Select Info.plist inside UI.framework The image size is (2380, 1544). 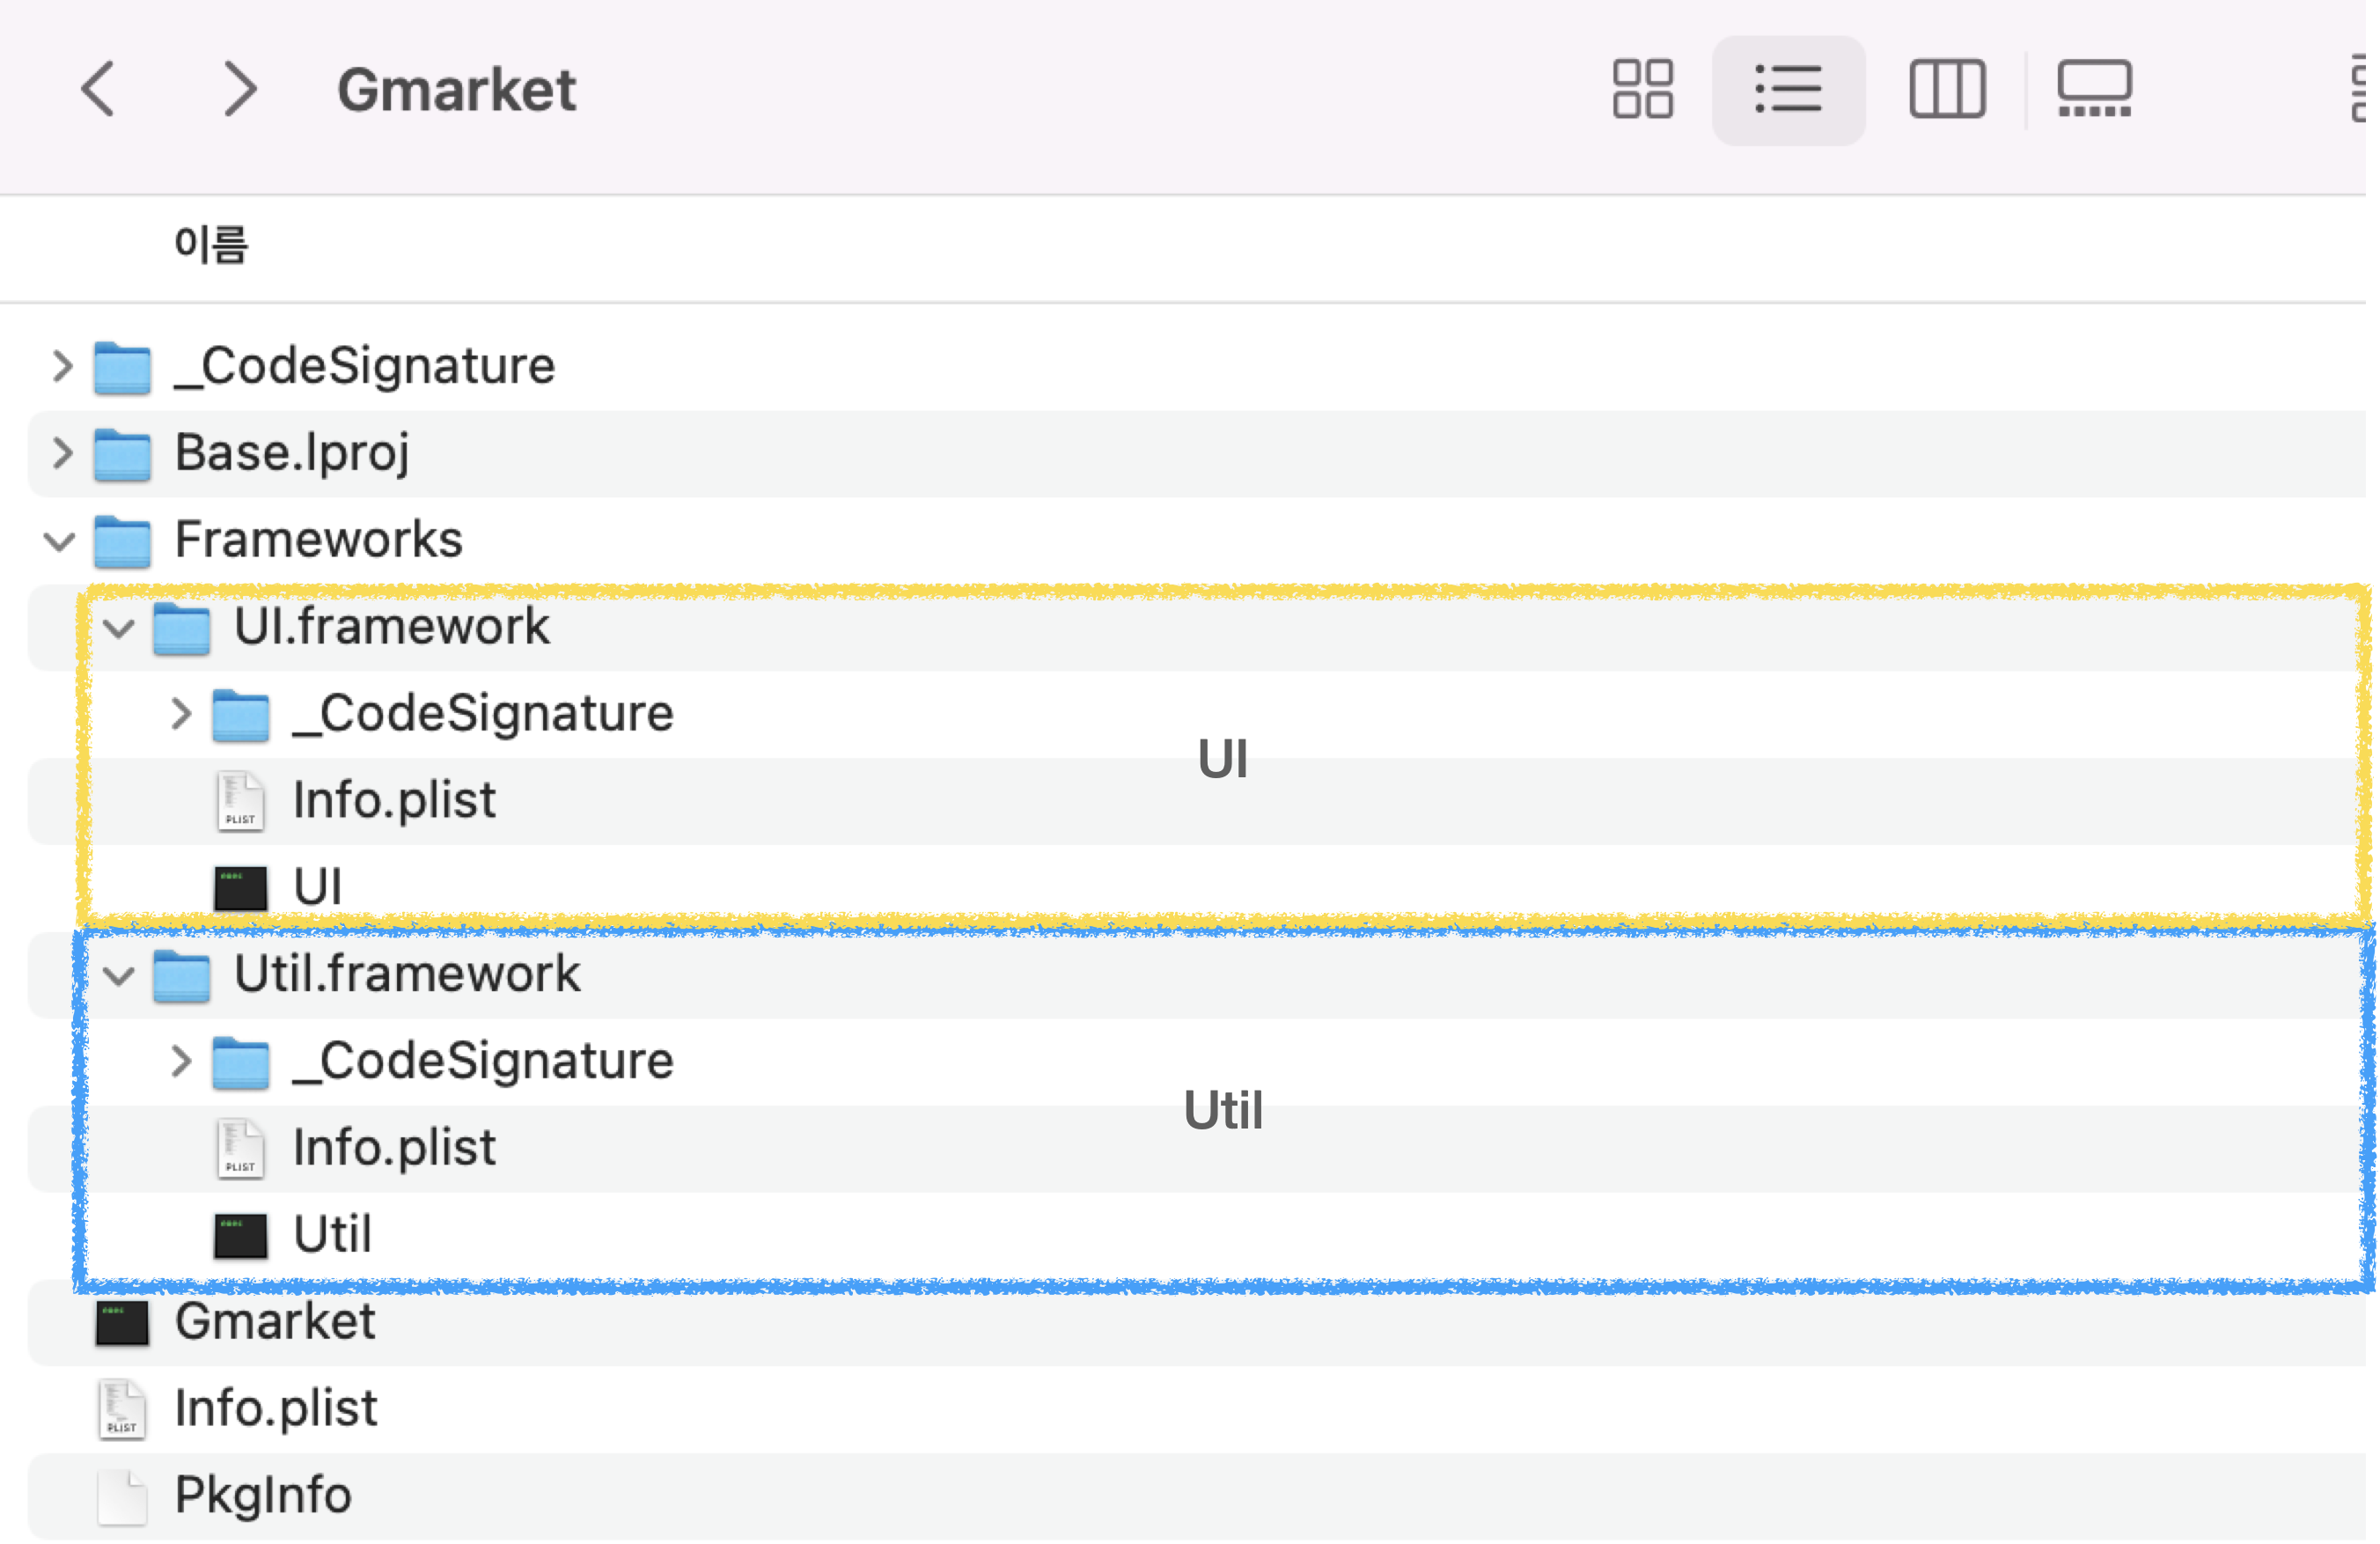click(393, 800)
